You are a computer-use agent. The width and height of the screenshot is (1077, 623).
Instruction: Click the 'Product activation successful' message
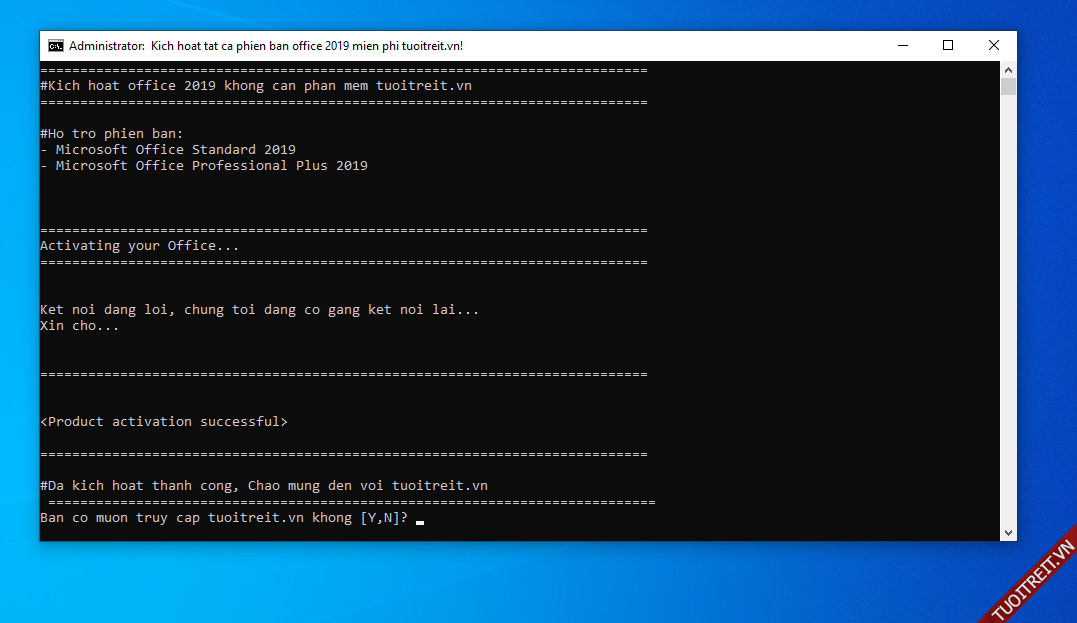(164, 422)
